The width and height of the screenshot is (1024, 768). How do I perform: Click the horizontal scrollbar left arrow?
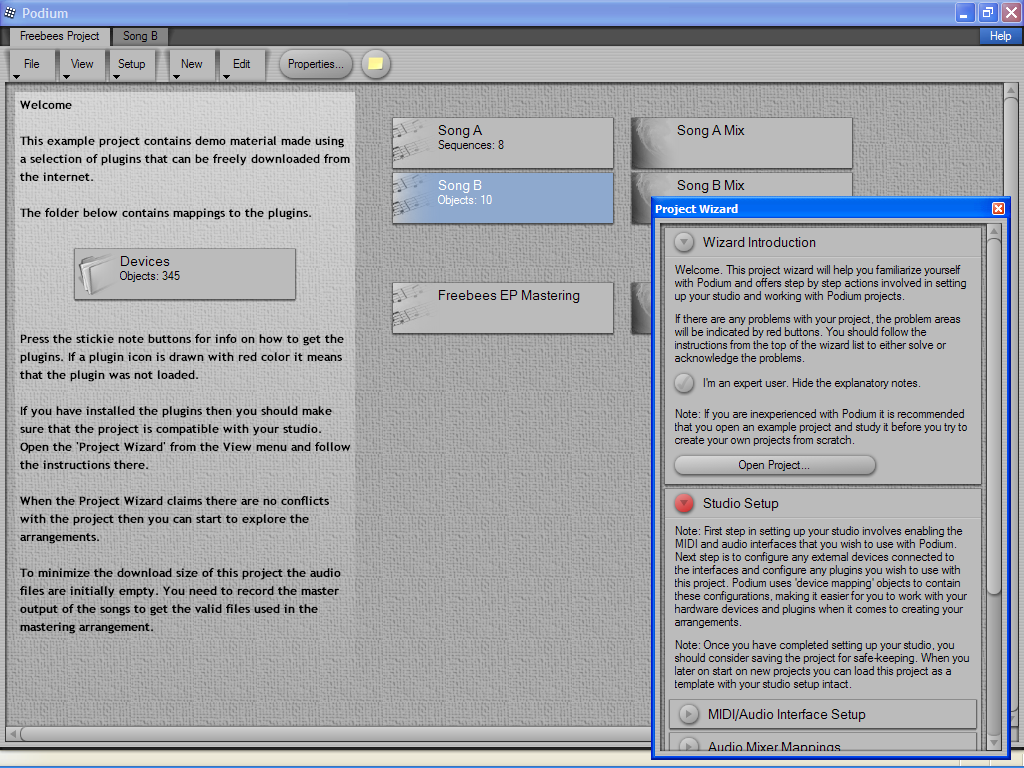click(x=12, y=734)
